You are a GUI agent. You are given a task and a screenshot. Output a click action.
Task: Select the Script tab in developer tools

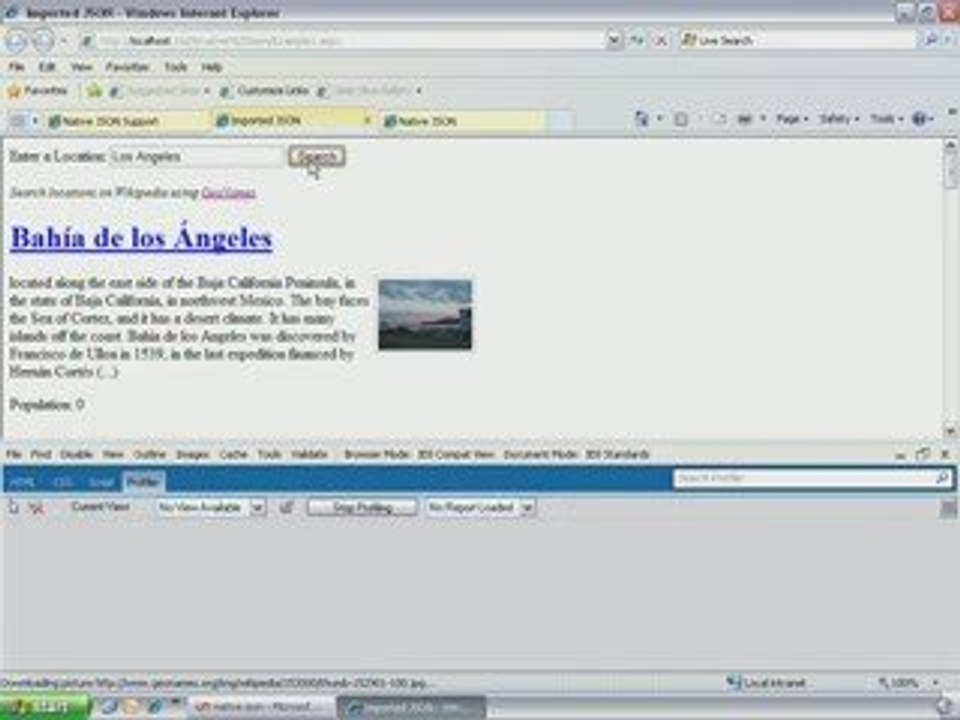coord(102,482)
